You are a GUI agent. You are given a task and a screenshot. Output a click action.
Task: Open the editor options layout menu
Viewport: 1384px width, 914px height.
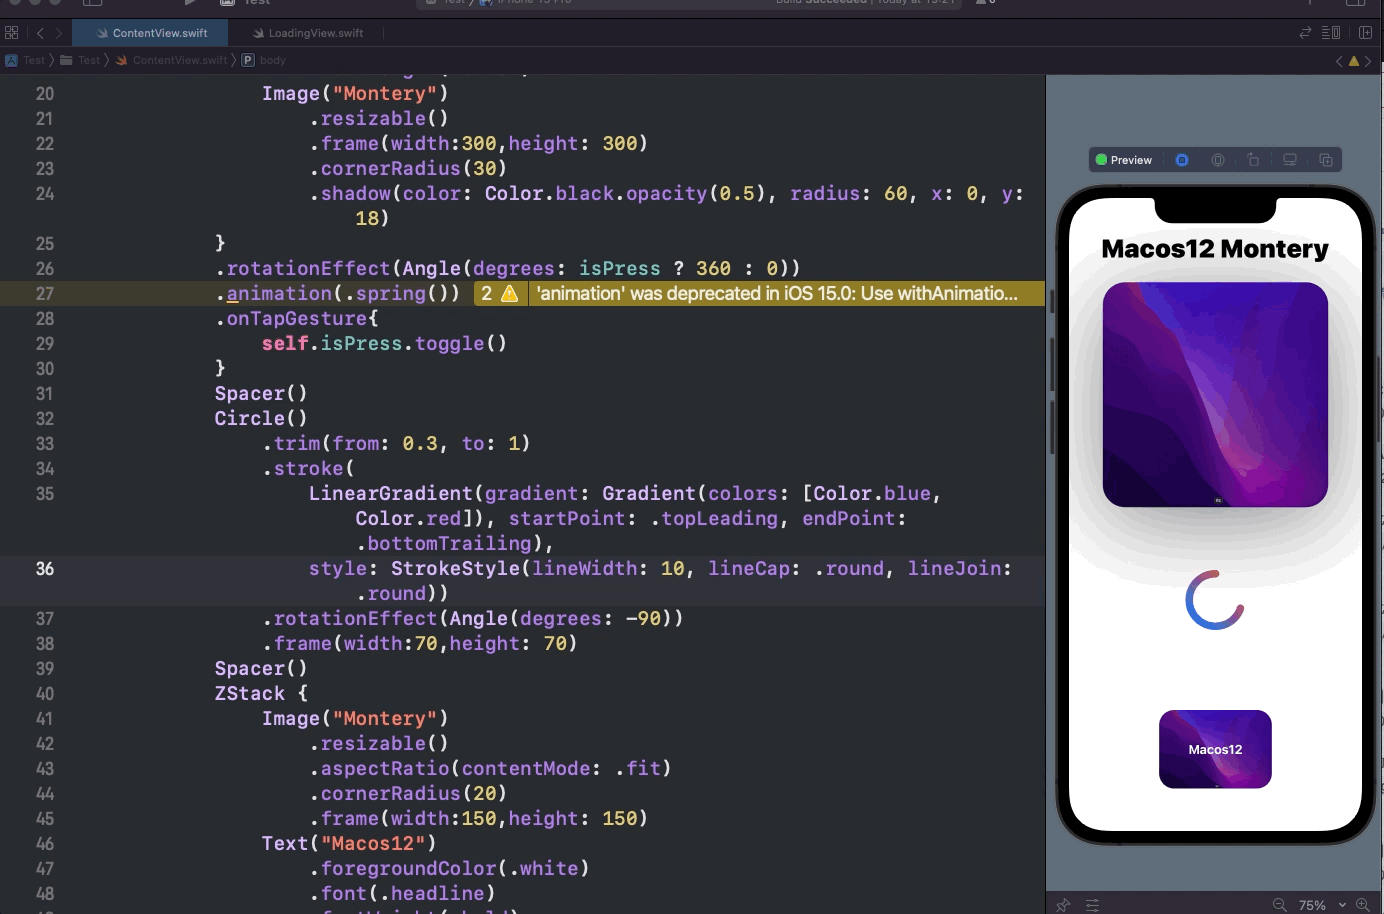pyautogui.click(x=1331, y=33)
